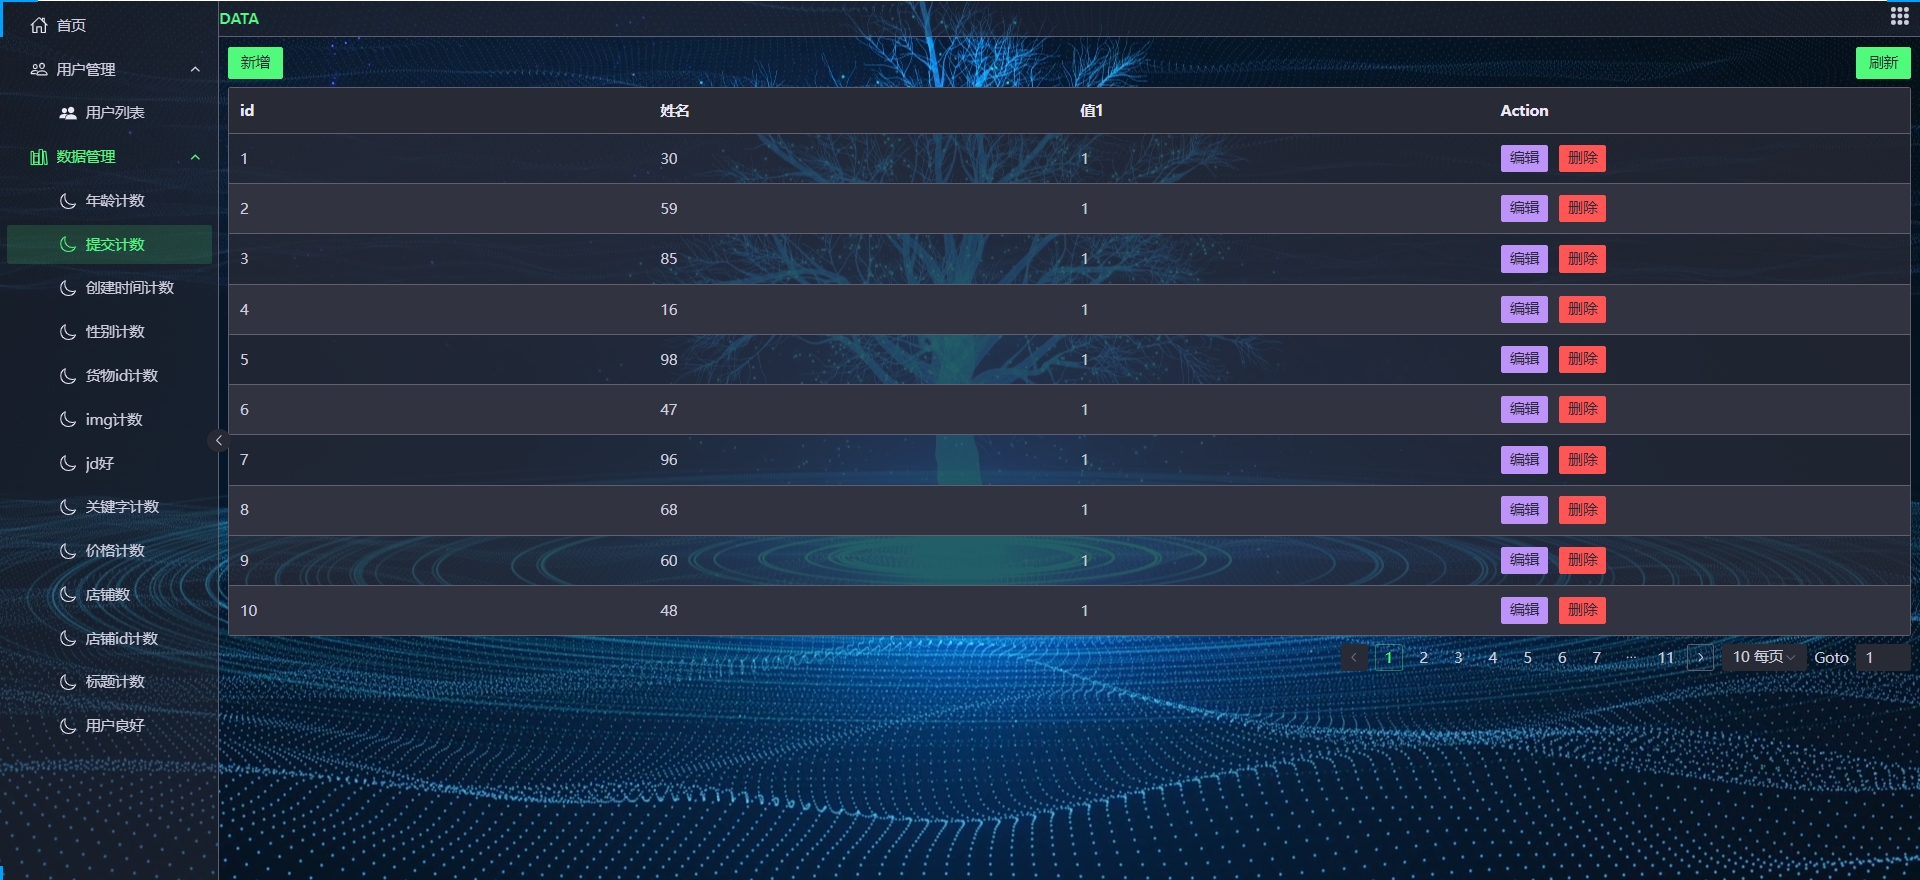Image resolution: width=1920 pixels, height=880 pixels.
Task: Click the moon icon beside 性别计数
Action: pos(68,332)
